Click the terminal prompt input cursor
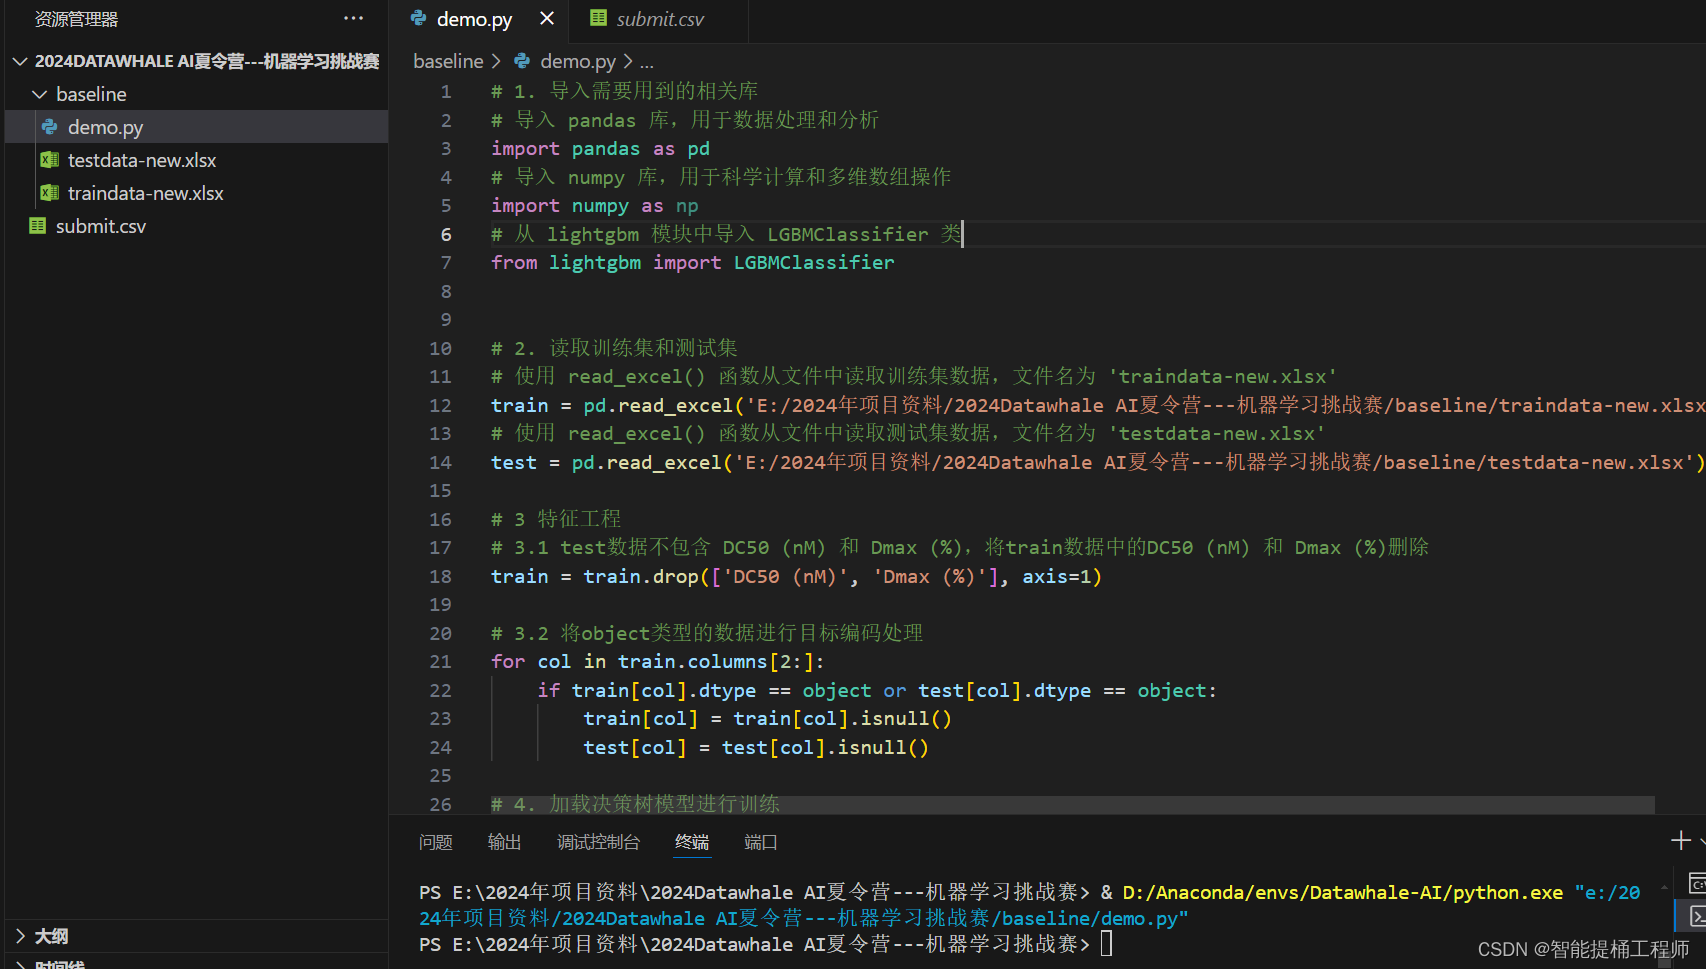This screenshot has height=969, width=1706. [1106, 943]
